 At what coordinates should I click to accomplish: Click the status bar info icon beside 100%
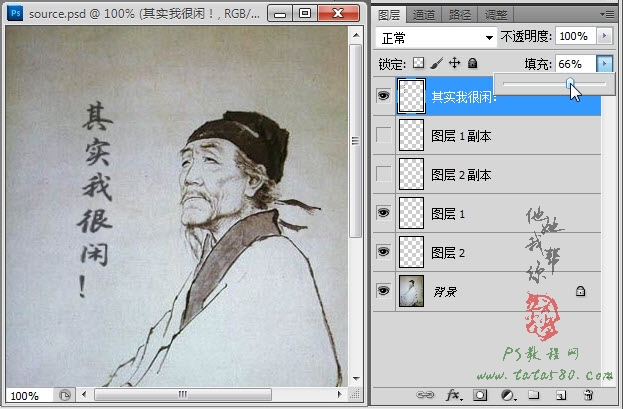65,395
